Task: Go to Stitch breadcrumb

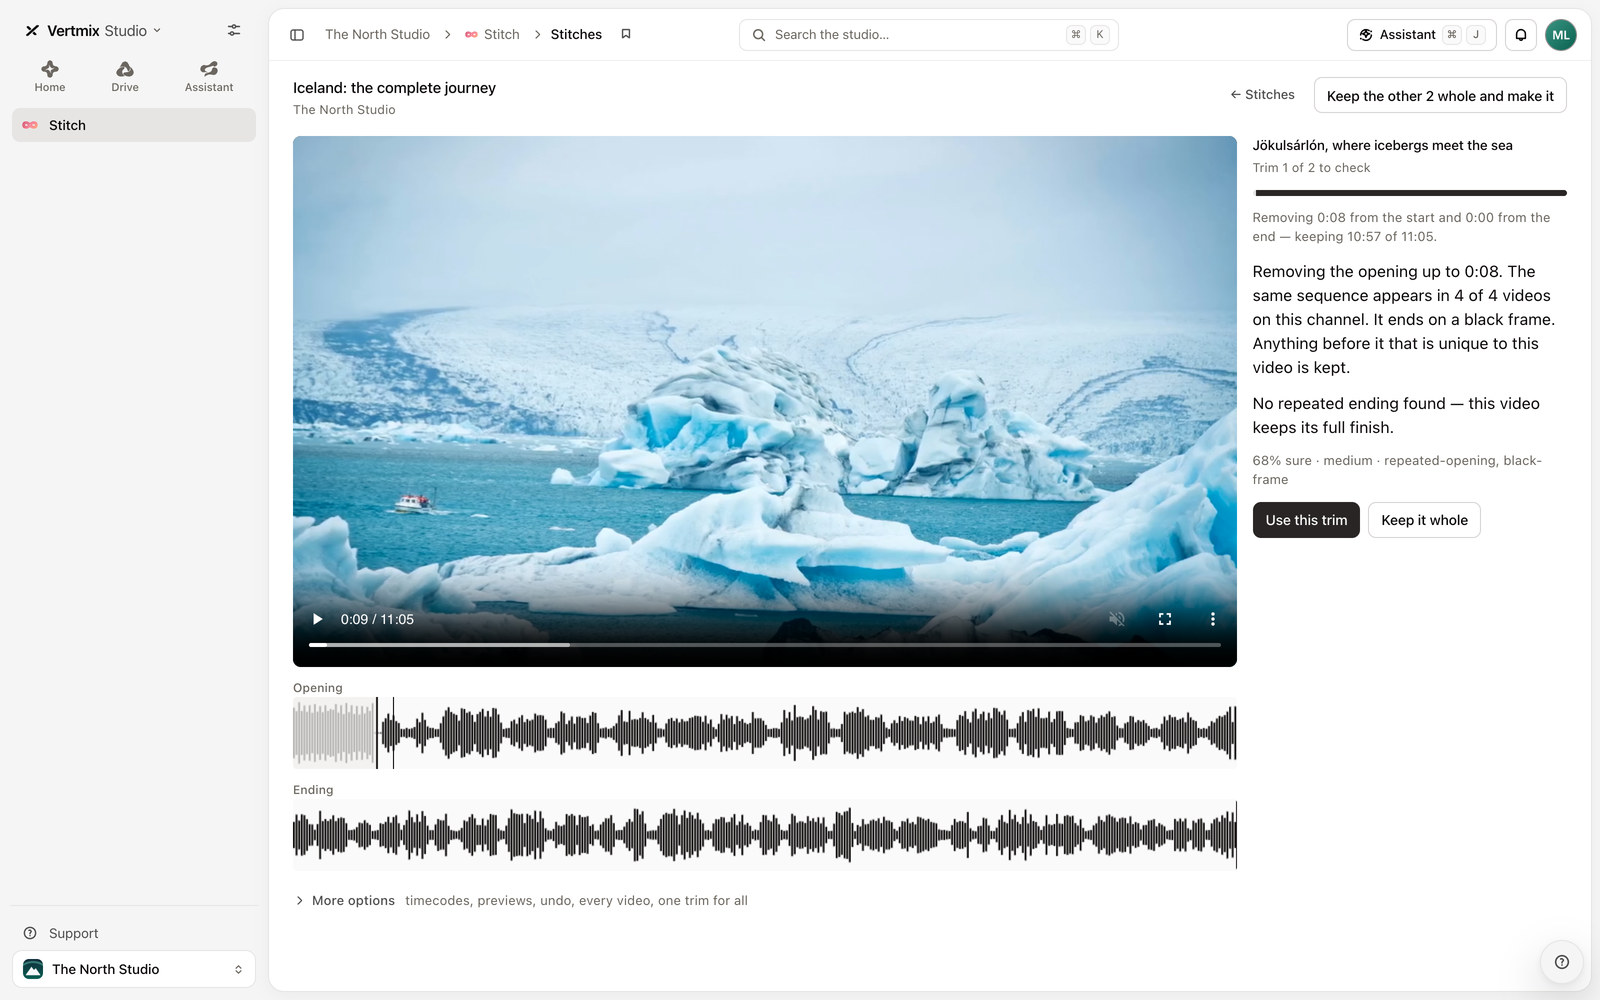Action: click(x=492, y=35)
